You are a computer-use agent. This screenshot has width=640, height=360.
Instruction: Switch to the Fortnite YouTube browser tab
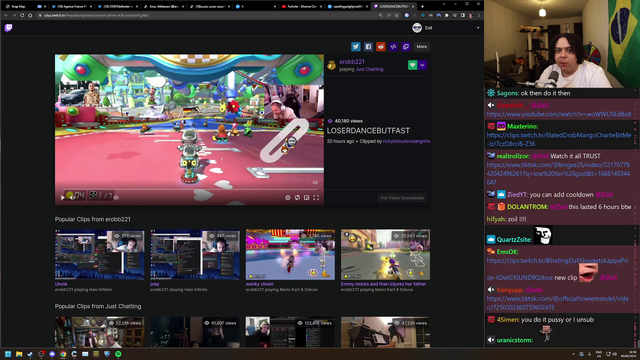[301, 7]
